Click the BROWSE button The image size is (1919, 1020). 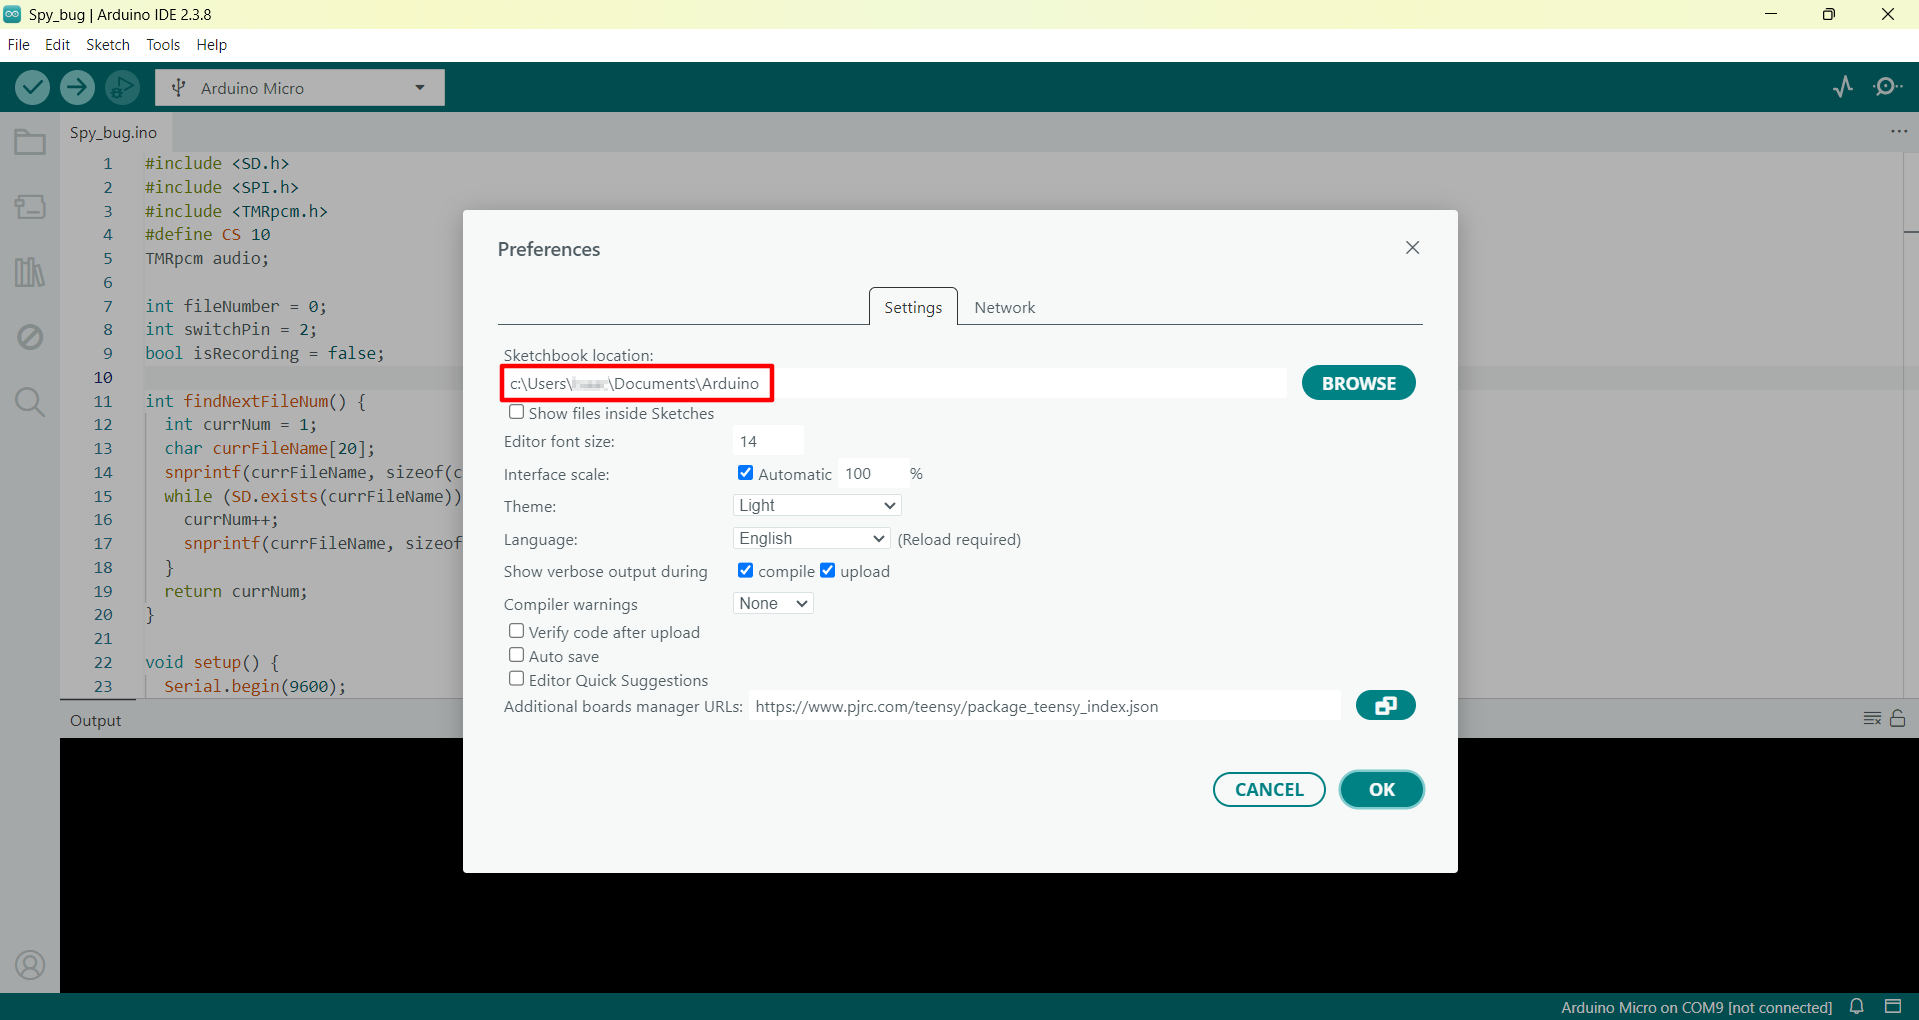point(1358,383)
